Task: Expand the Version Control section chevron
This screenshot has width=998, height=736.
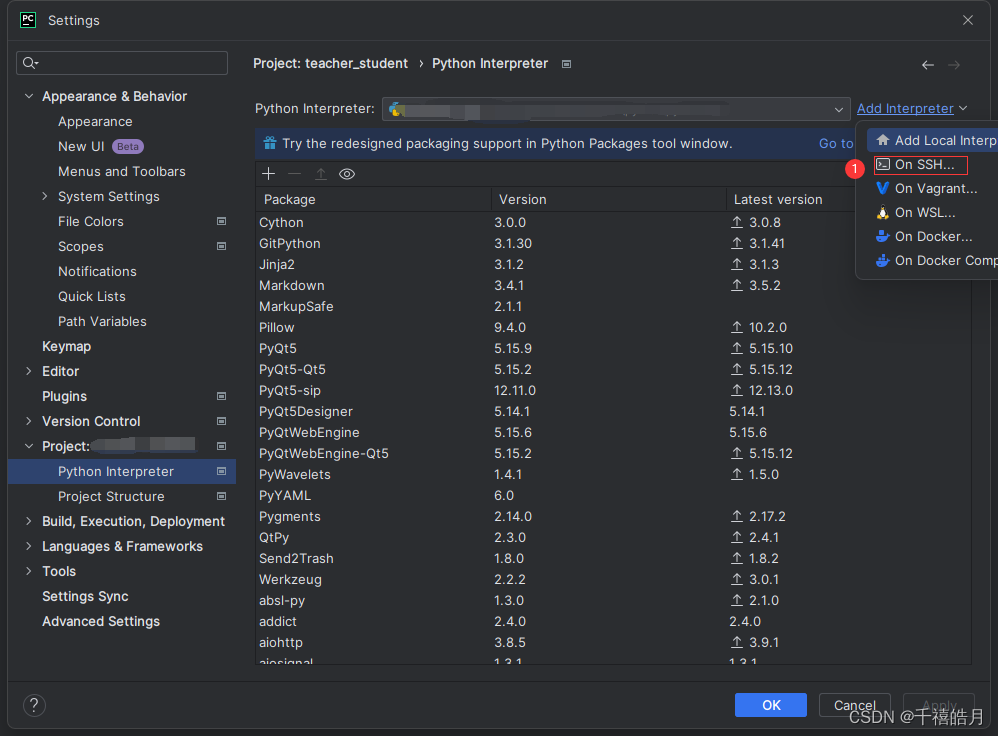Action: pos(29,421)
